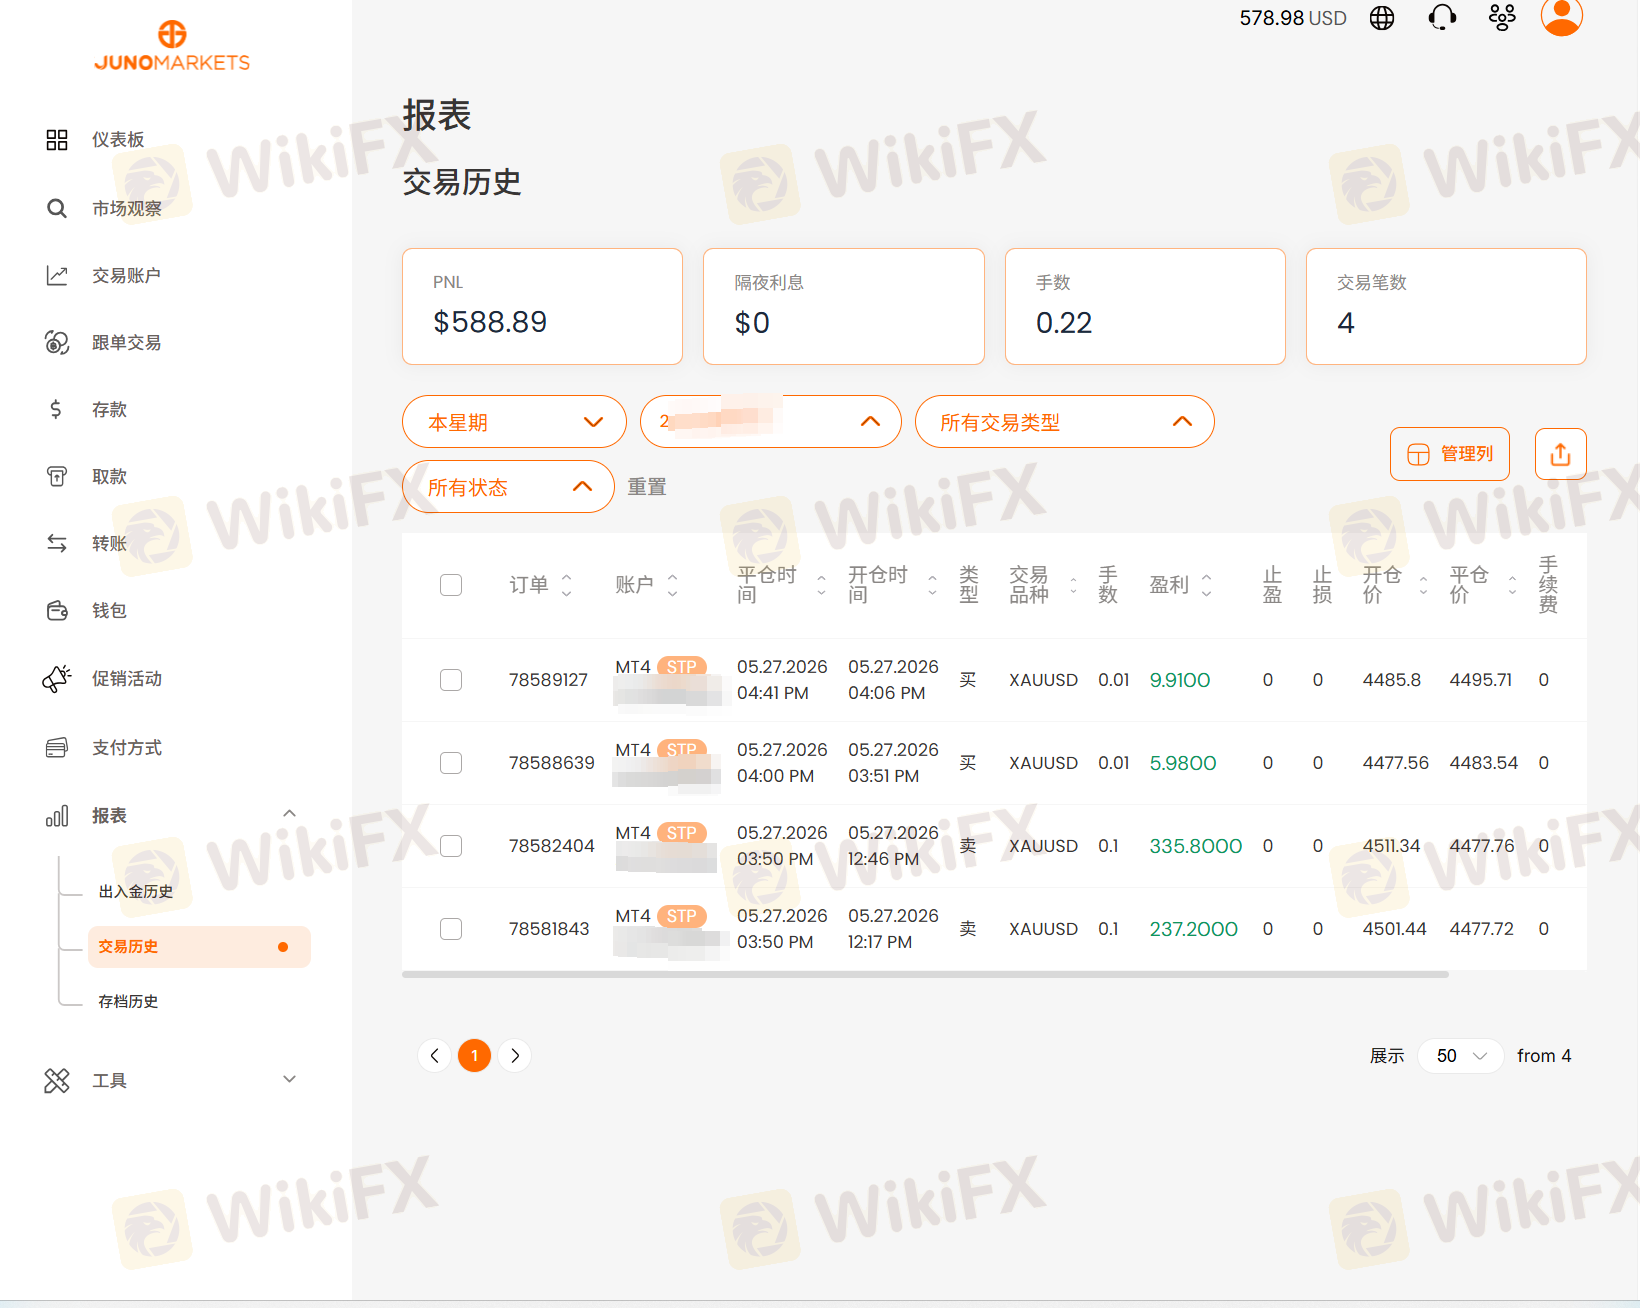The image size is (1640, 1308).
Task: Open the 本星期 period dropdown
Action: pyautogui.click(x=514, y=422)
